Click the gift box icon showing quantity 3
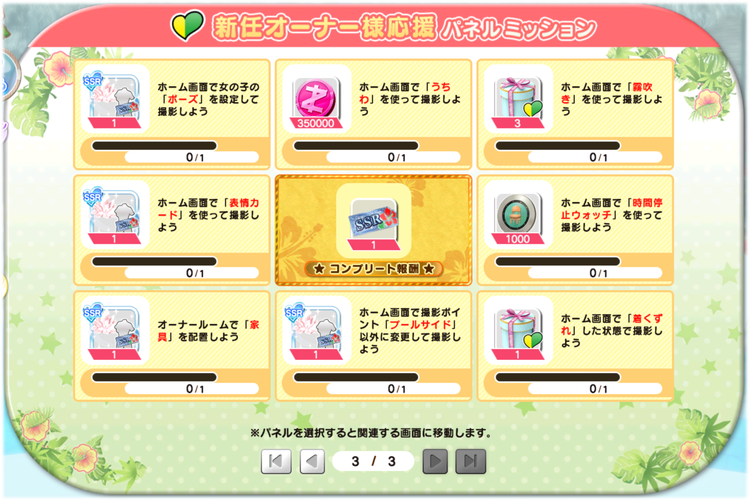750x501 pixels. [518, 99]
